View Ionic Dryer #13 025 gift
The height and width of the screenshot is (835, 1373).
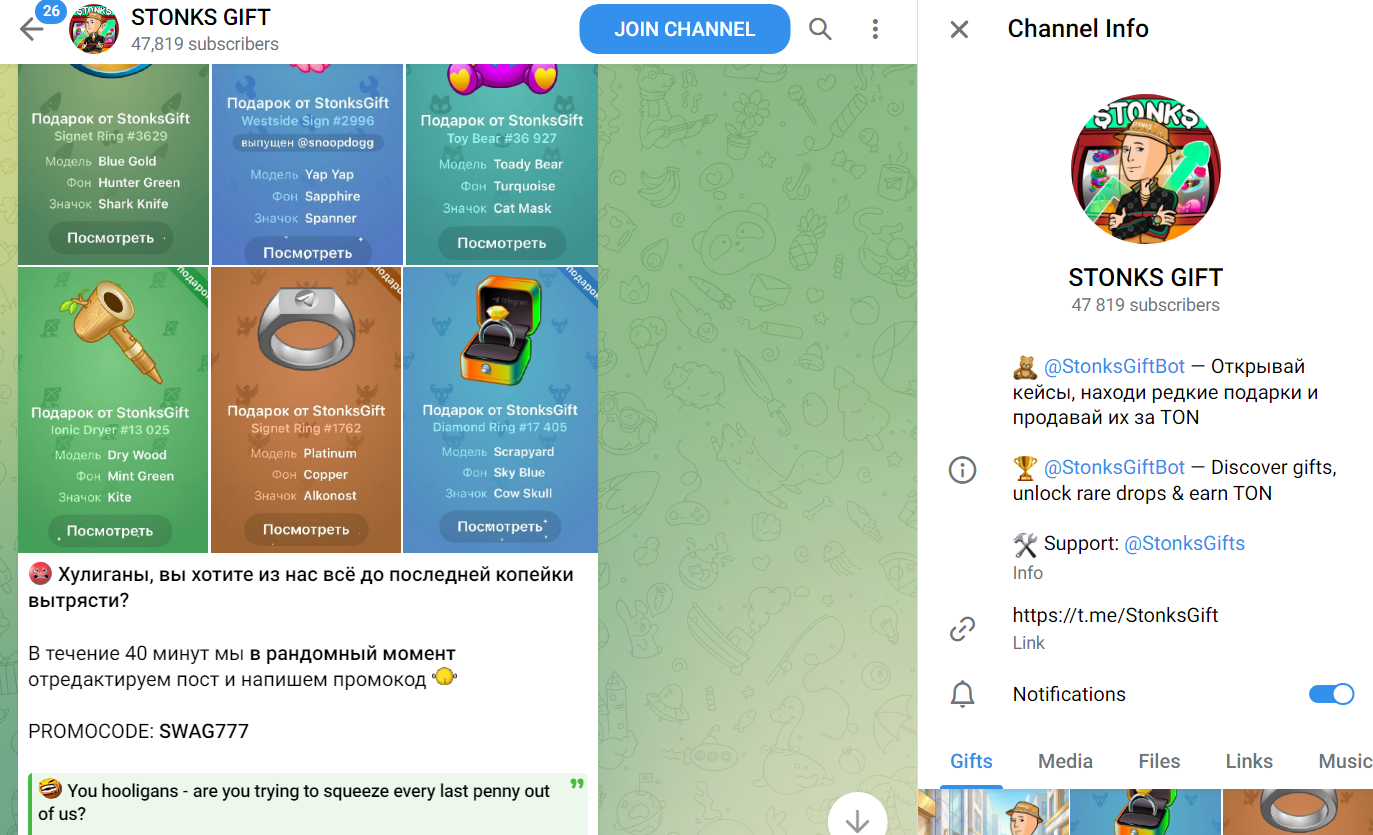(x=110, y=531)
